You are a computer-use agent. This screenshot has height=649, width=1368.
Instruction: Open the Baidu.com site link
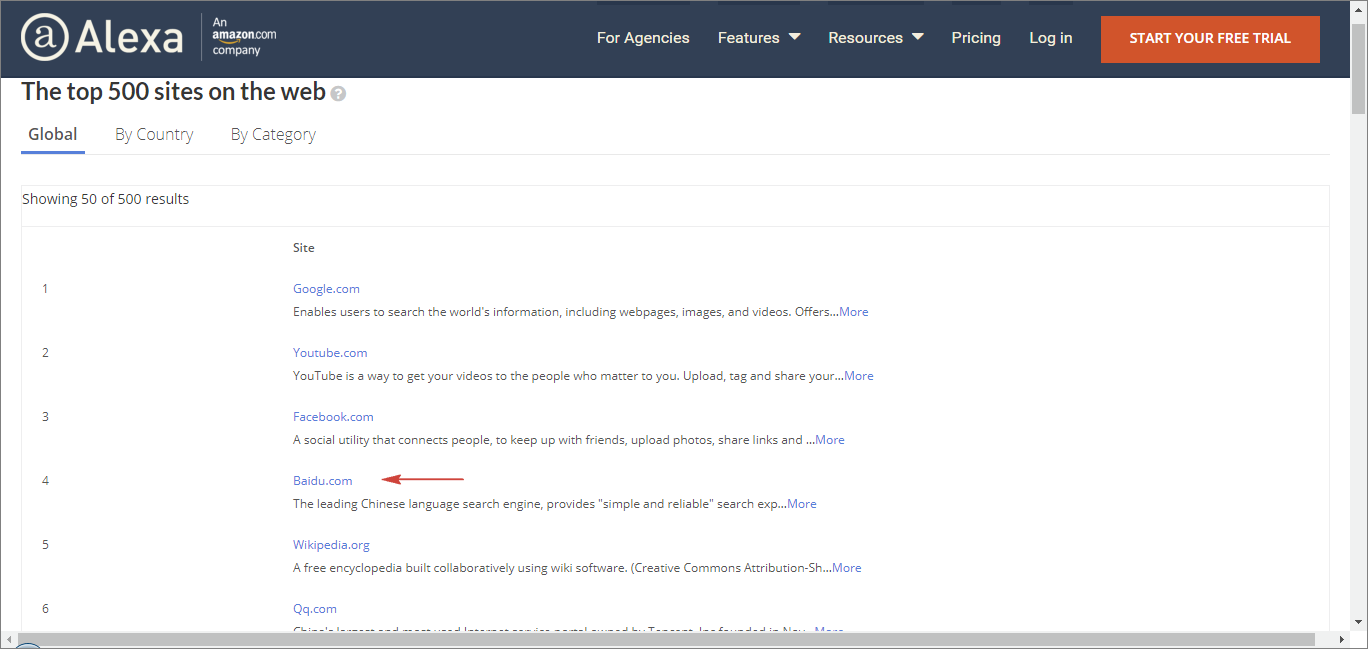[x=323, y=481]
